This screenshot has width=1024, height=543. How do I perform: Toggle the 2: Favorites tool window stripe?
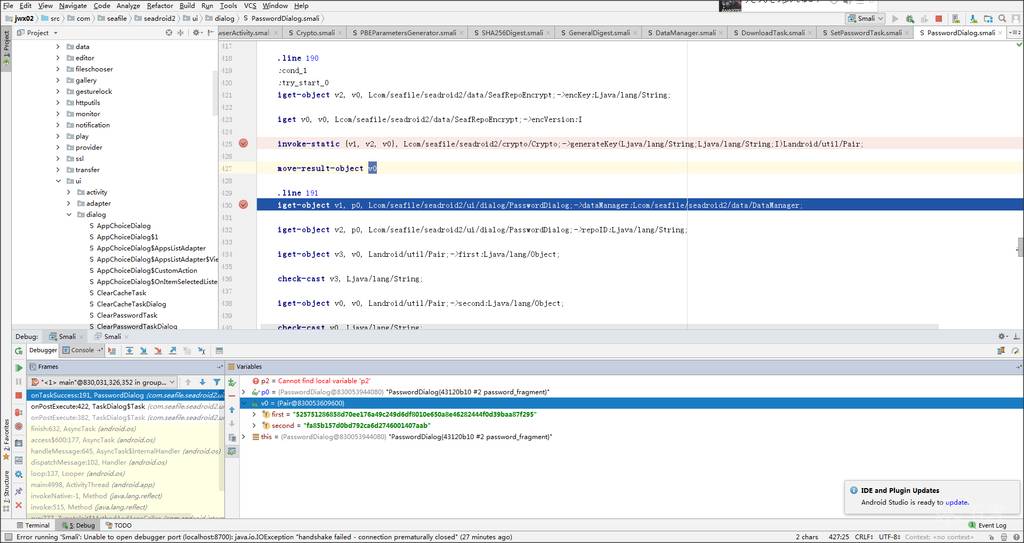6,439
